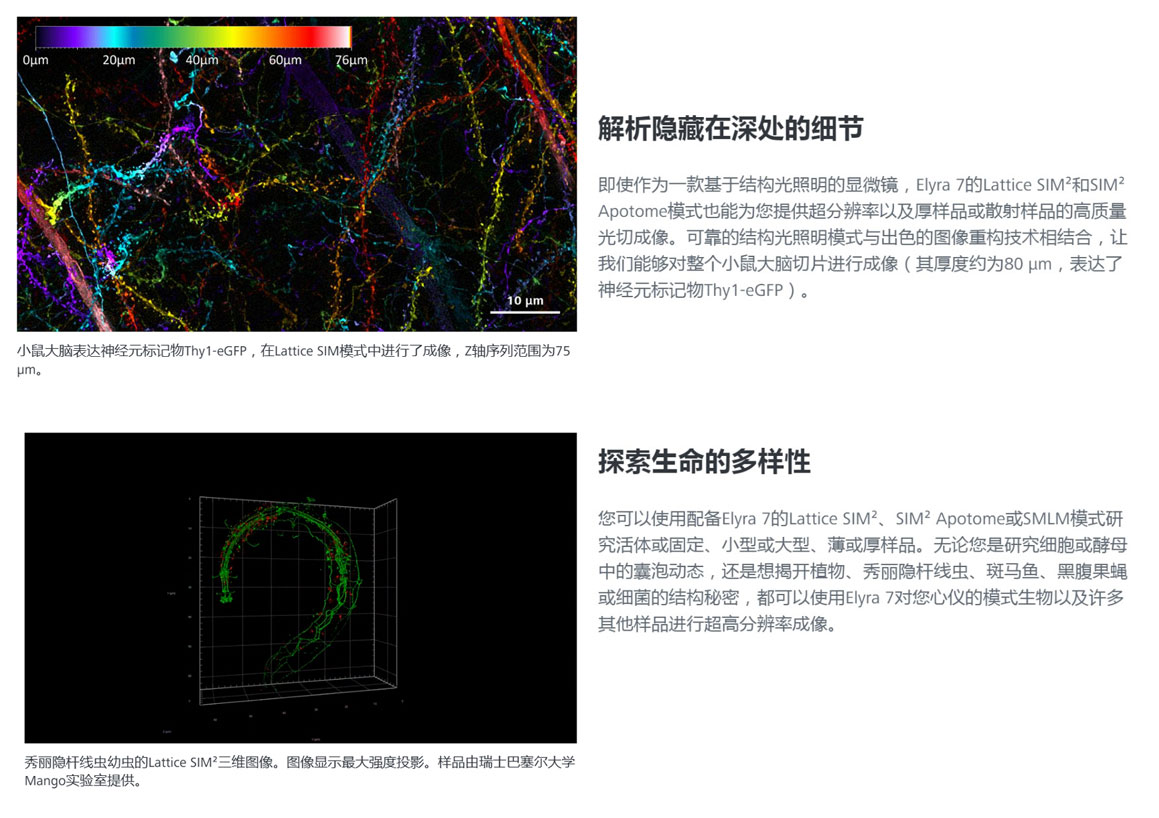Click the heading 探索生命的多样性
Viewport: 1159px width, 818px height.
(x=704, y=462)
